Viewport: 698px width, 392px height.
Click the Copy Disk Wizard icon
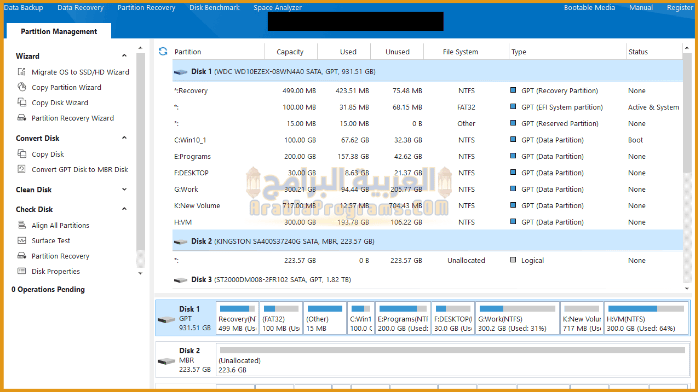pos(21,102)
